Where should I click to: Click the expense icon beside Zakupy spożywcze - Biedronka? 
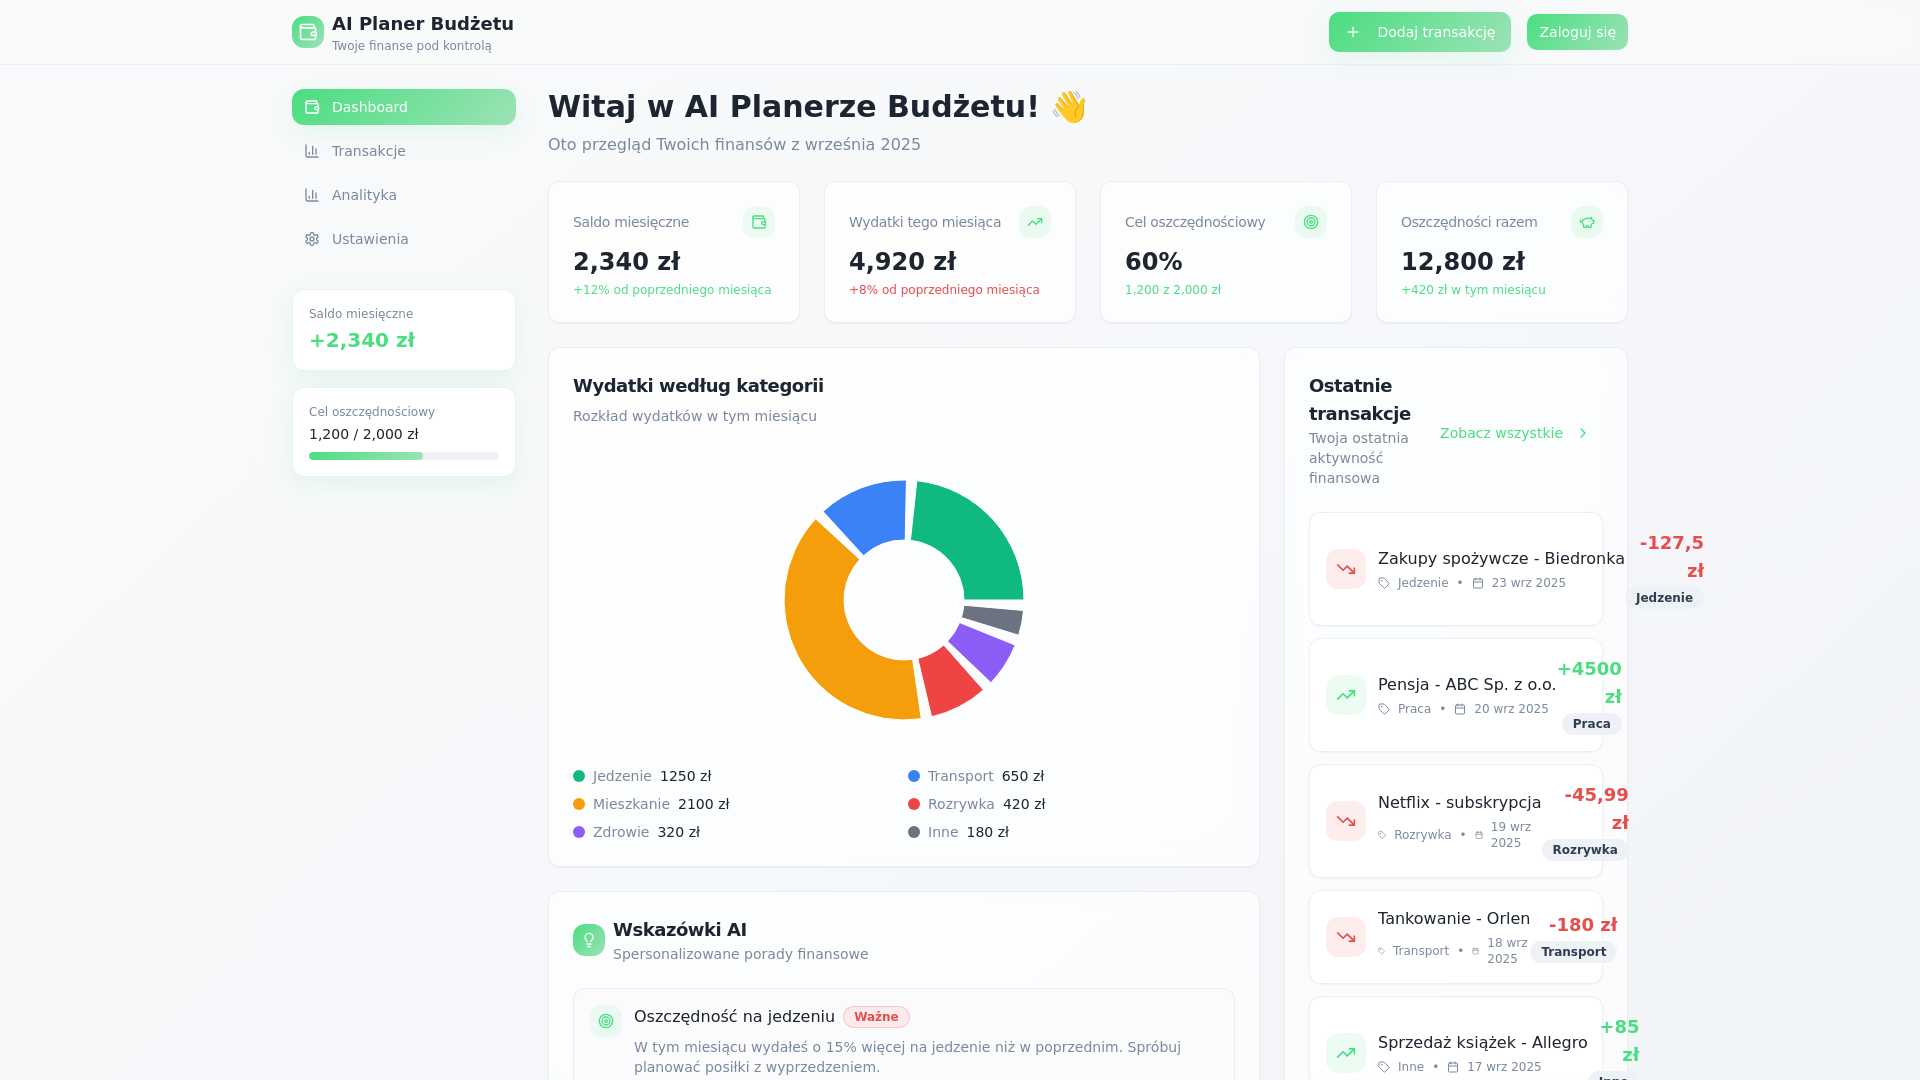(x=1346, y=569)
